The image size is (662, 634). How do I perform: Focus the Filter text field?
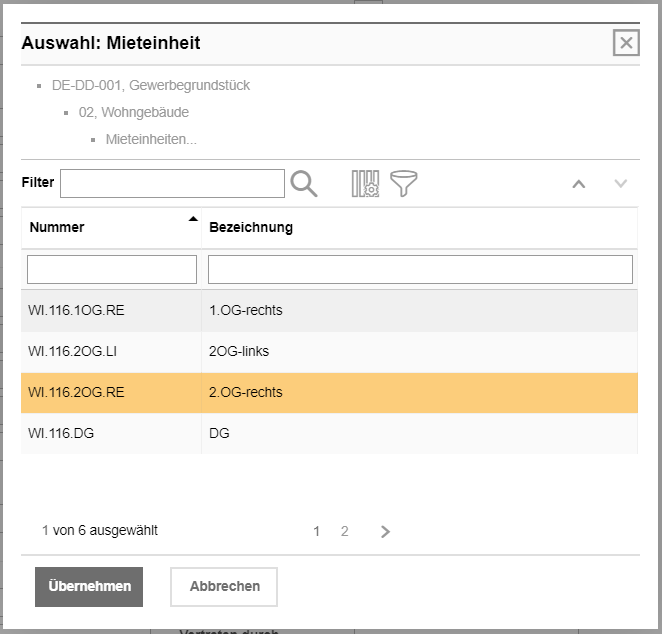[x=172, y=184]
